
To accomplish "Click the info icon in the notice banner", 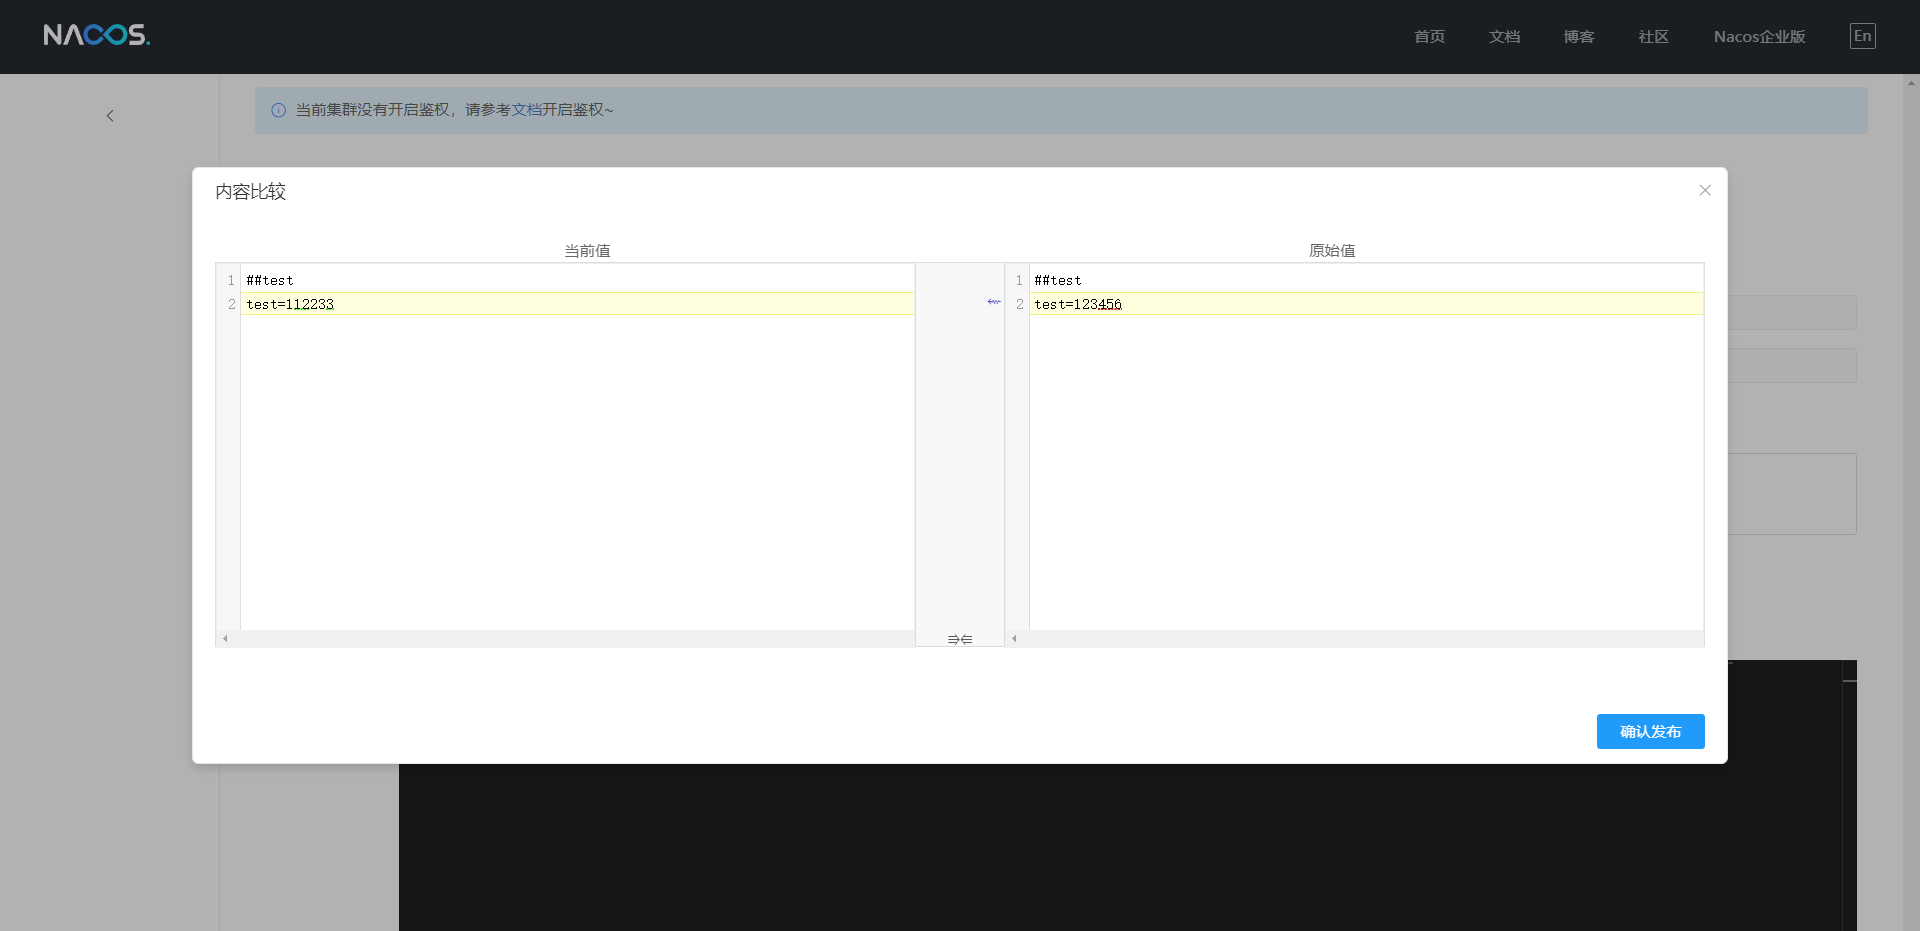I will (x=278, y=110).
